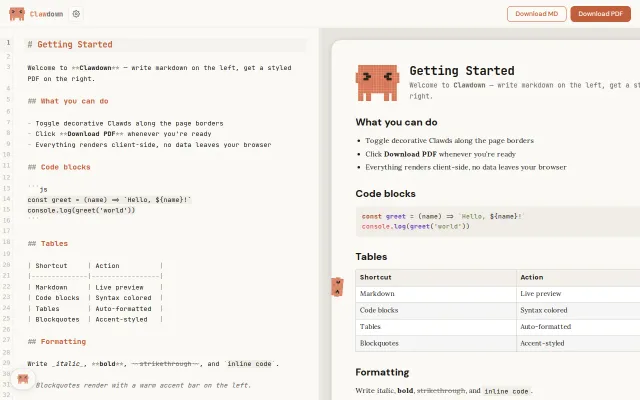
Task: Click the Download PDF button
Action: [600, 14]
